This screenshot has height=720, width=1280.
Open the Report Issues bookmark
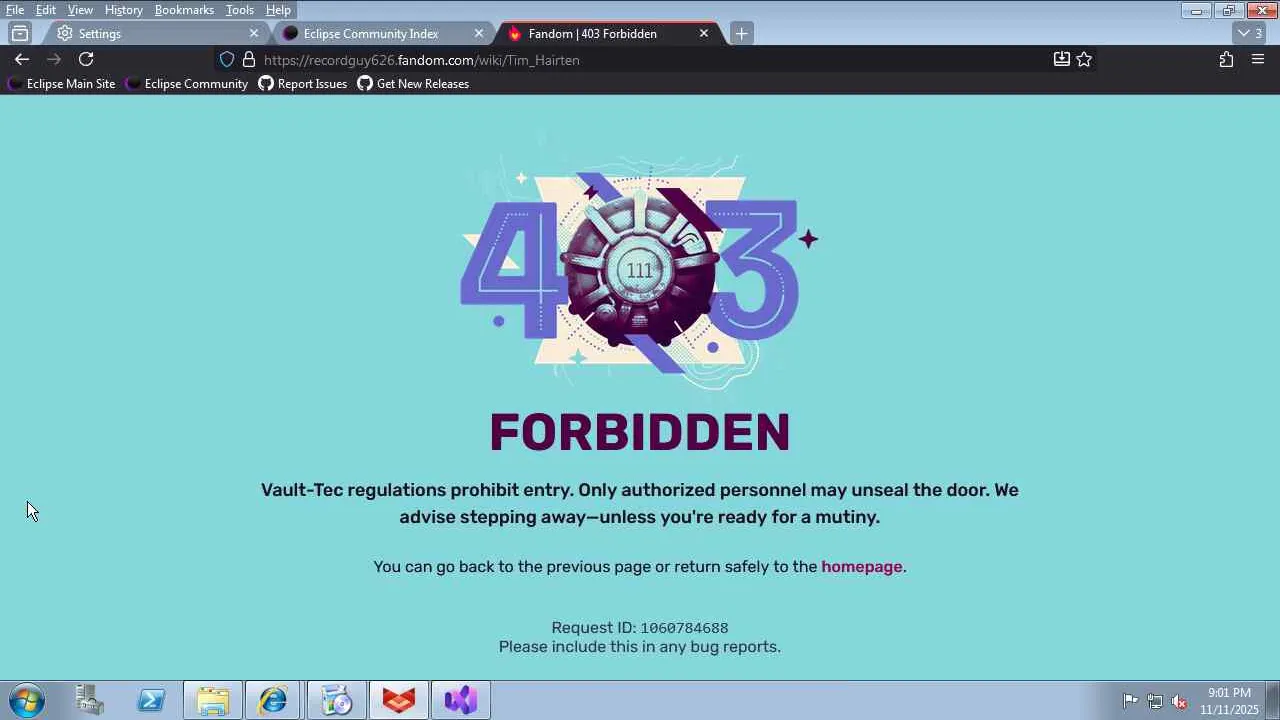[302, 84]
